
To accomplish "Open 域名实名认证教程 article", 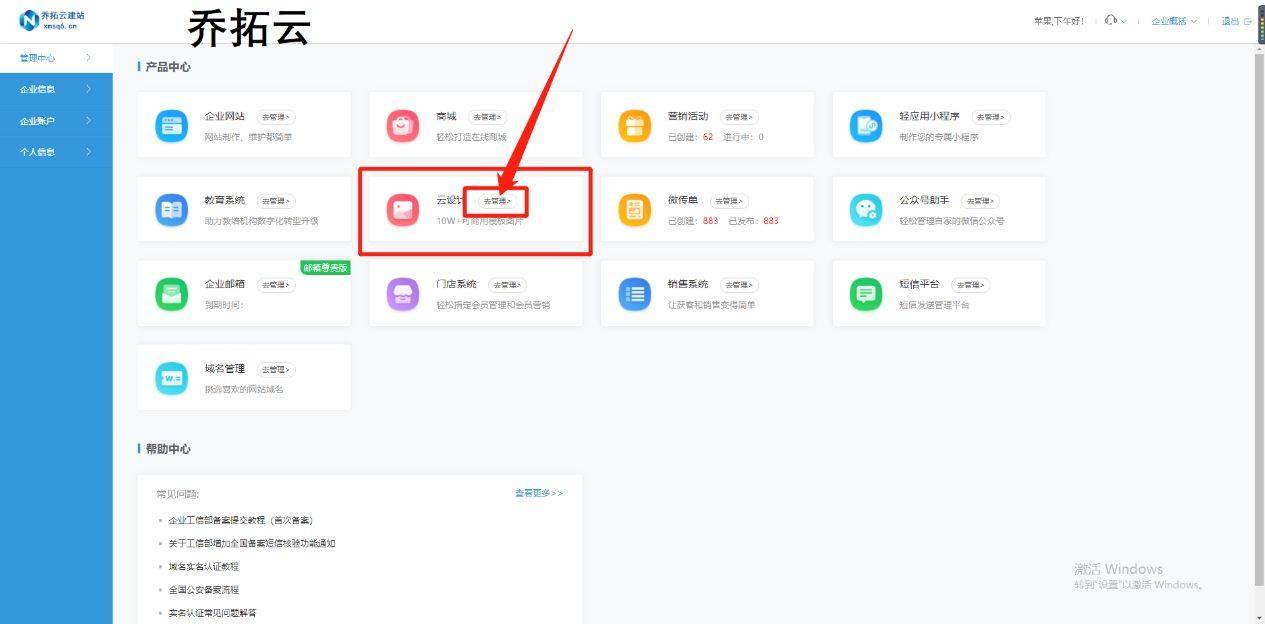I will (x=204, y=566).
